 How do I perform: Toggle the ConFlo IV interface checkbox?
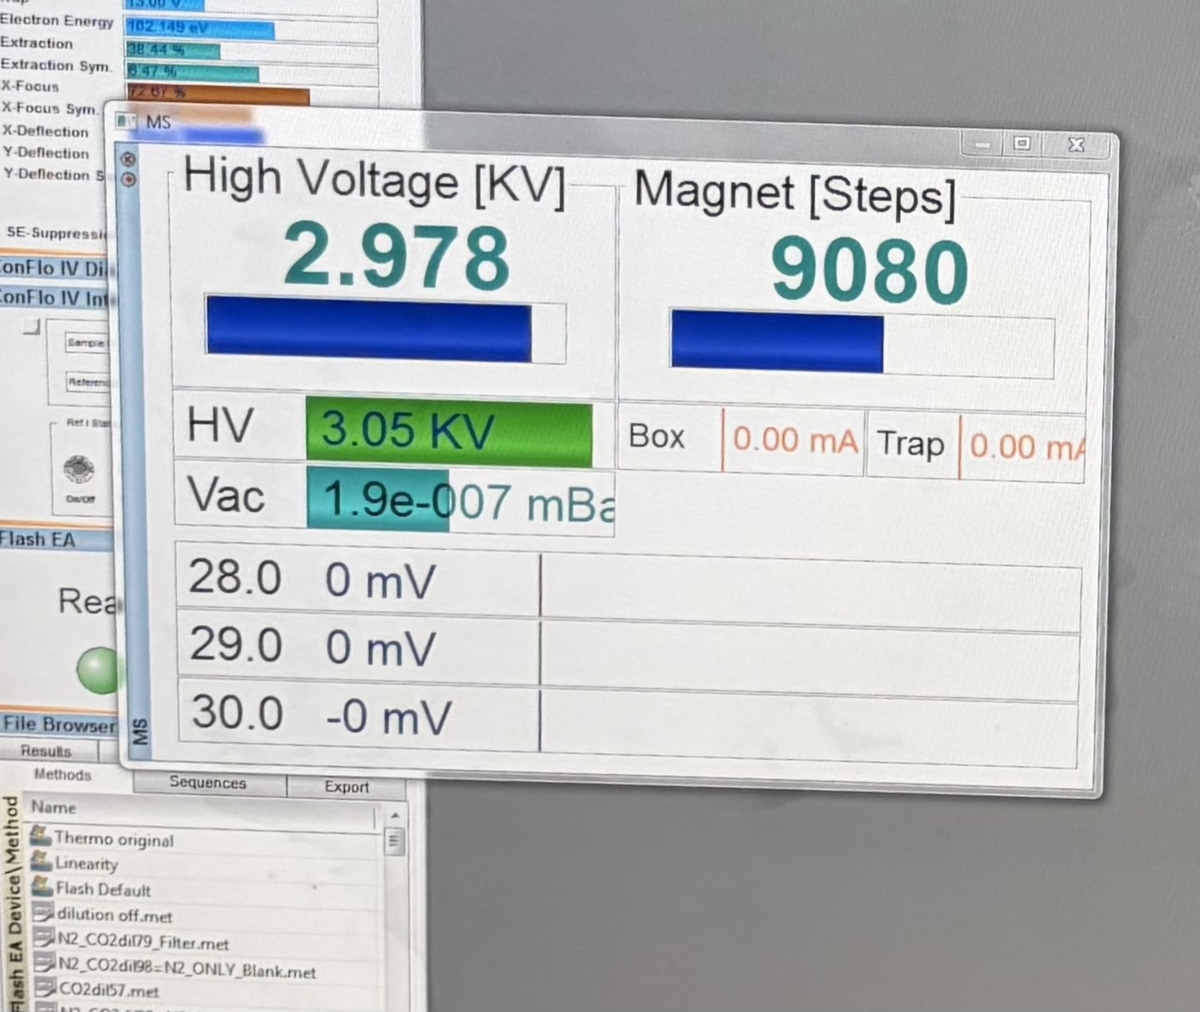click(32, 326)
